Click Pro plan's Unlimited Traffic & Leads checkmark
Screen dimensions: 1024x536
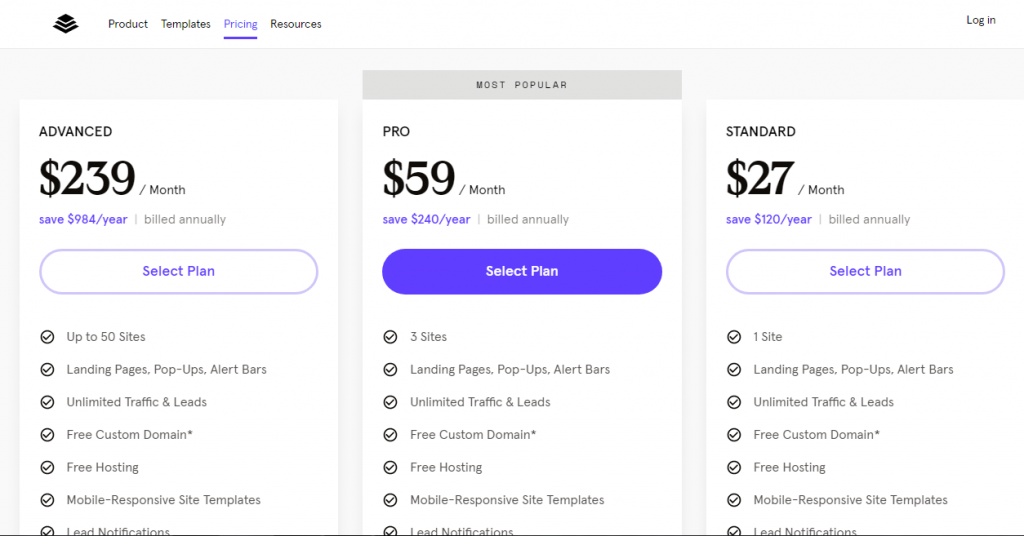(390, 402)
